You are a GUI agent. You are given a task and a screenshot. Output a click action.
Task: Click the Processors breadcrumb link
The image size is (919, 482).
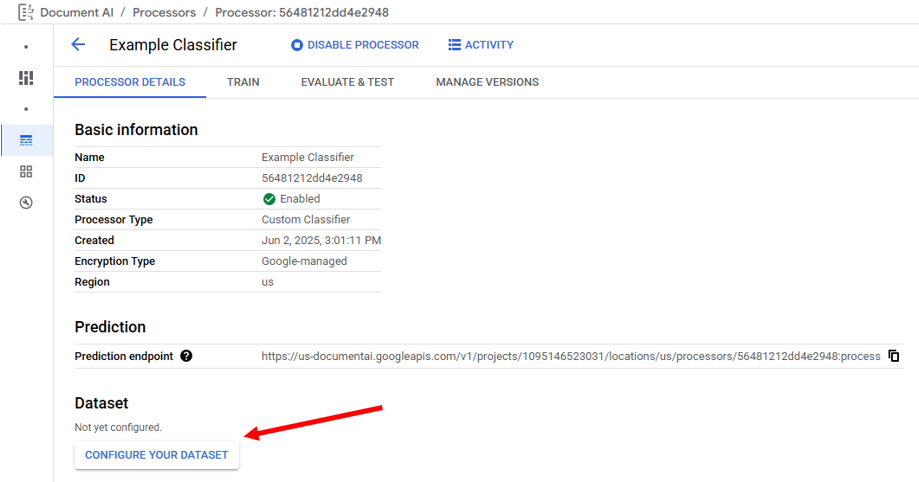164,13
